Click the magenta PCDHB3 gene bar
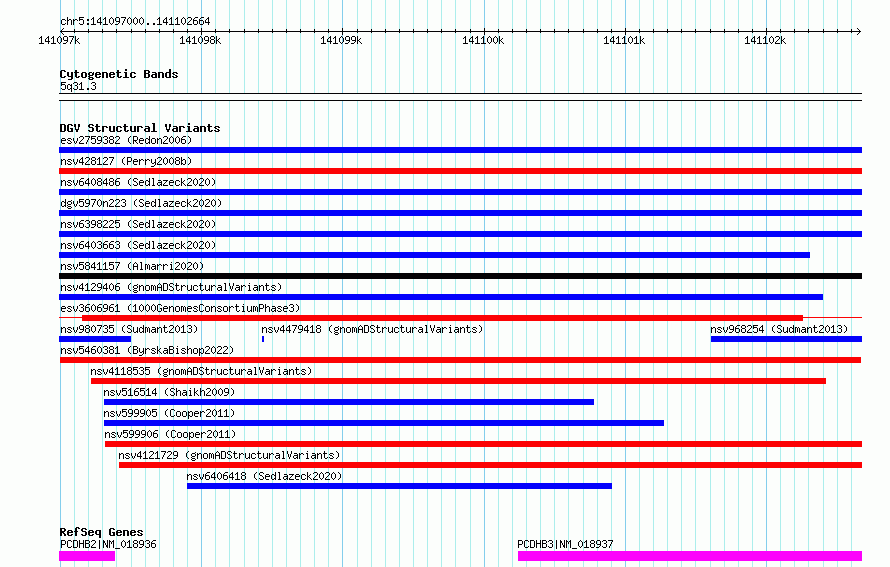This screenshot has height=567, width=890. [x=690, y=556]
